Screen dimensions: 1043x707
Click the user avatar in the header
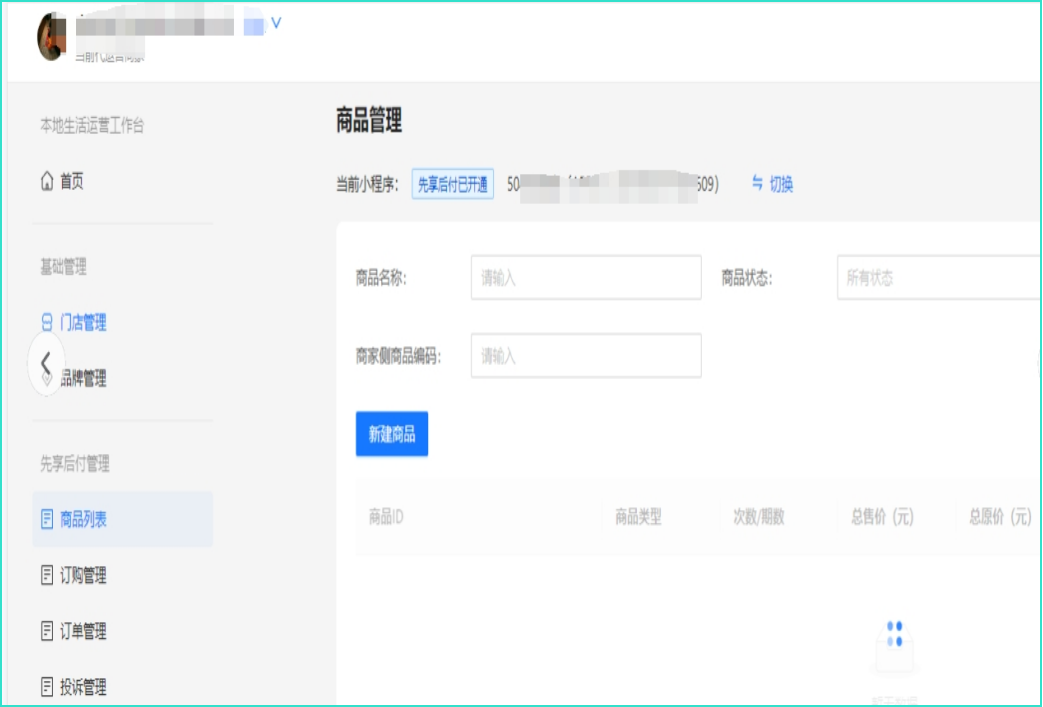pyautogui.click(x=51, y=36)
